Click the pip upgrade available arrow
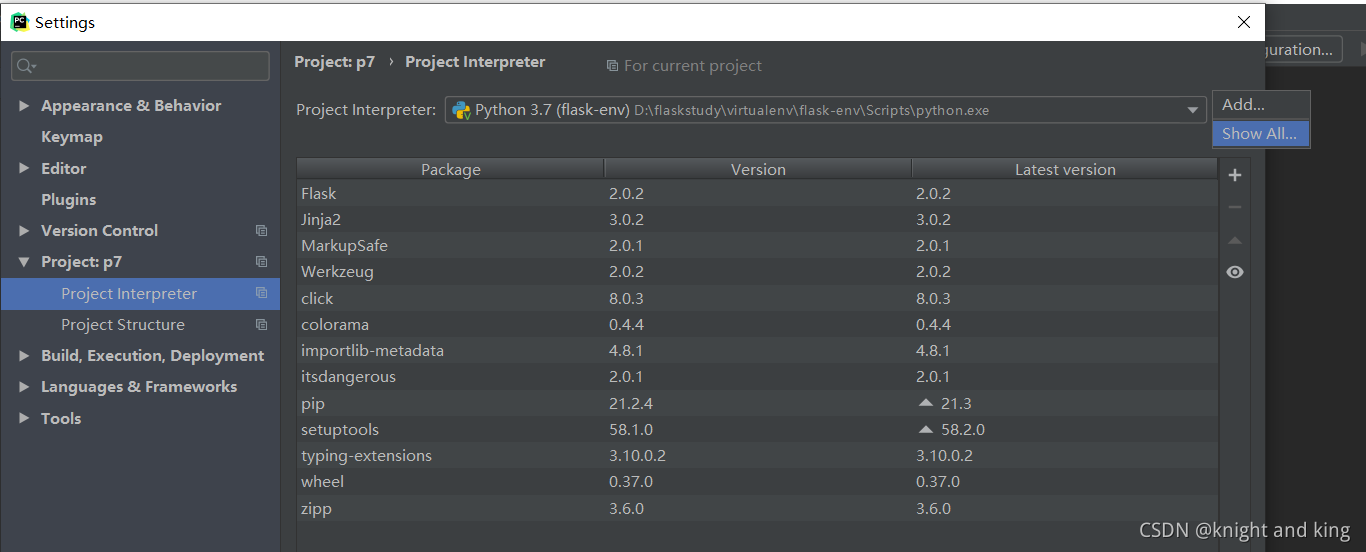The height and width of the screenshot is (552, 1366). pos(925,403)
